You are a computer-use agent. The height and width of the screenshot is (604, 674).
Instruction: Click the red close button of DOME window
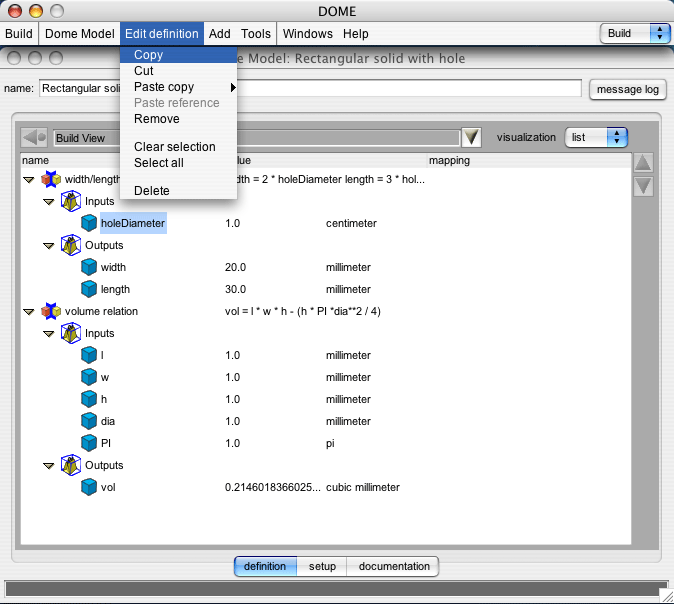point(15,10)
